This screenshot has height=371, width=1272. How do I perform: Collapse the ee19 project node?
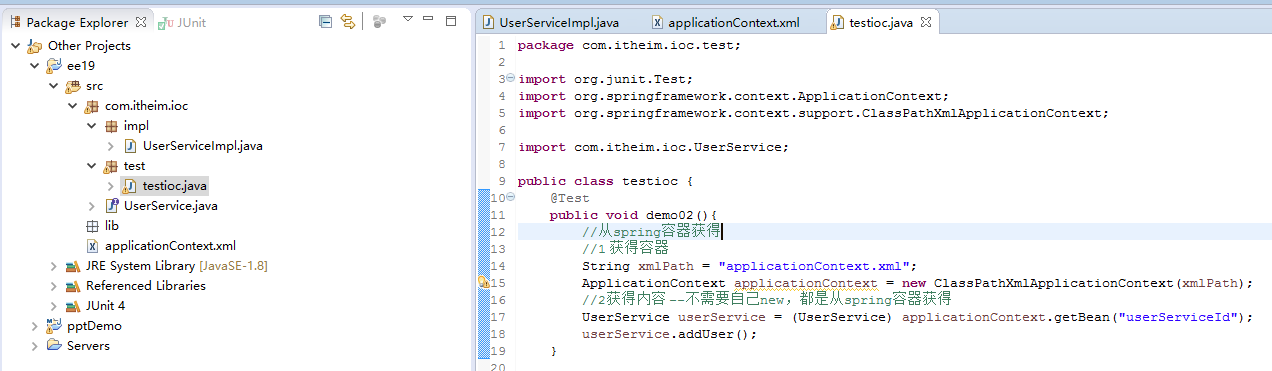point(34,66)
